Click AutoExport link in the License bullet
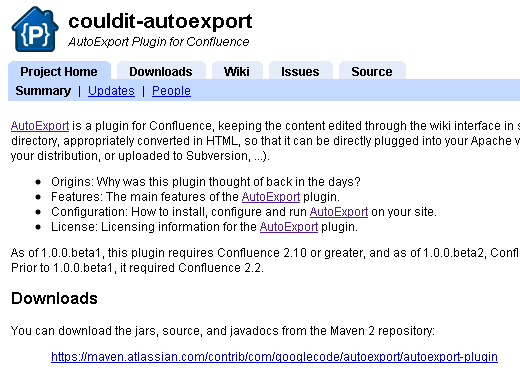The image size is (520, 386). (x=289, y=227)
